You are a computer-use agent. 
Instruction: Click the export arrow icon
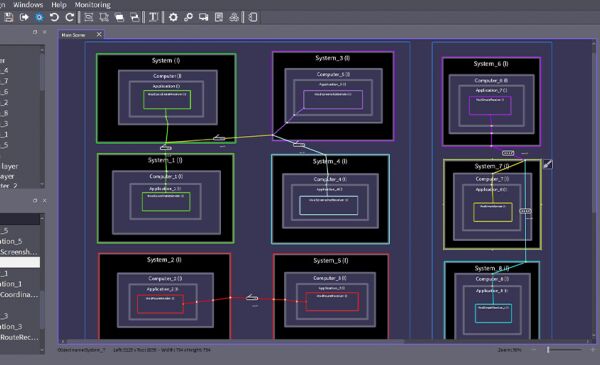click(x=24, y=17)
